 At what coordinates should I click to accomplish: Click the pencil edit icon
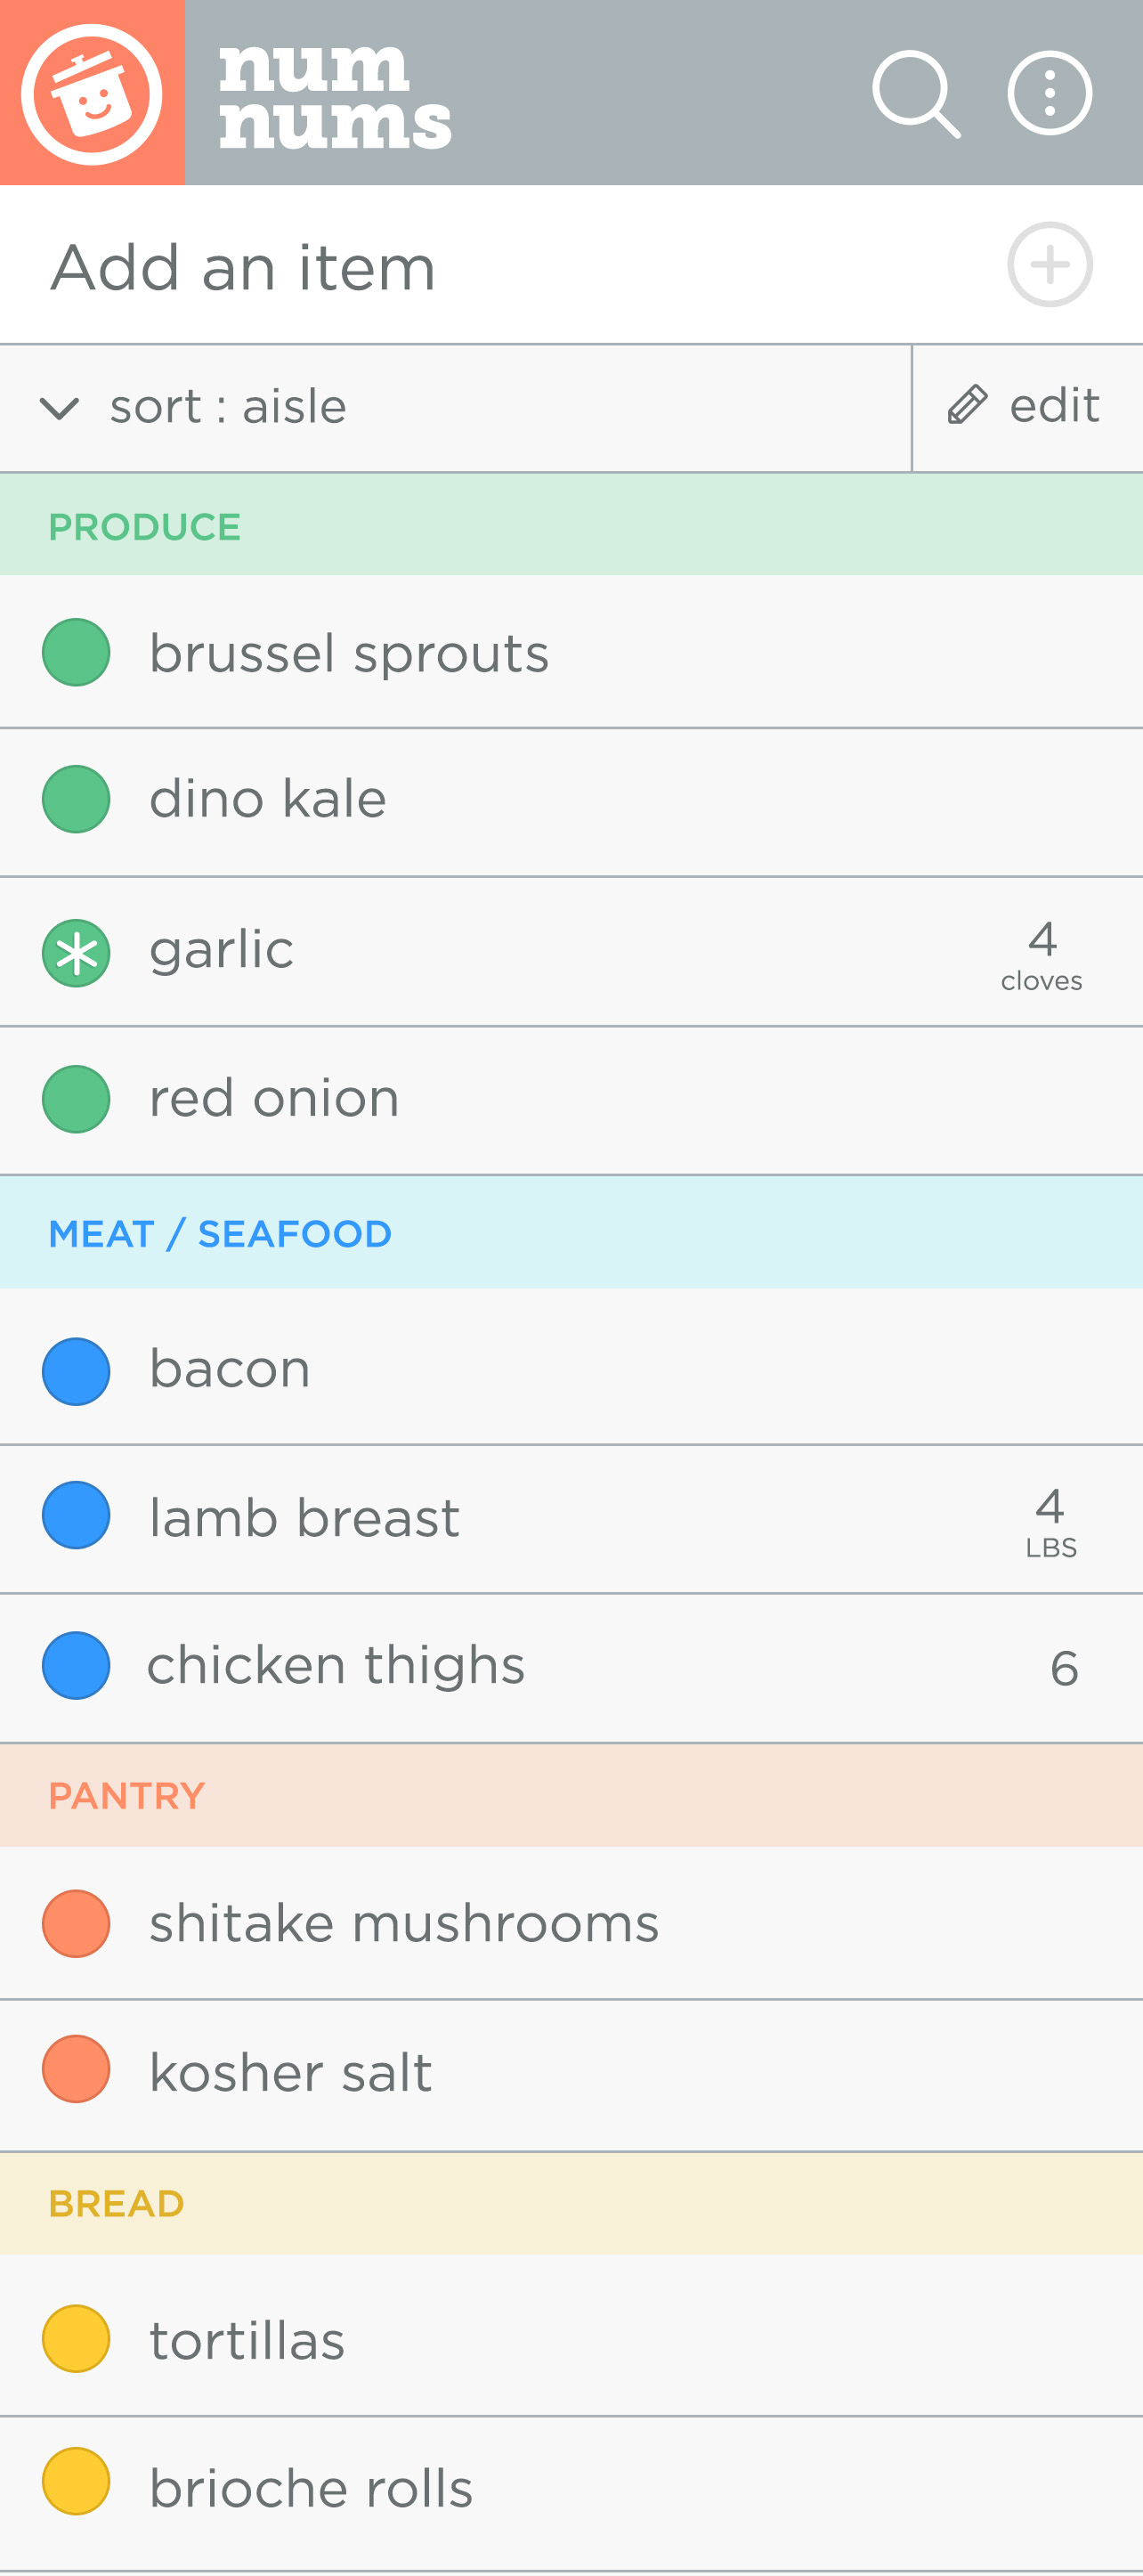(968, 406)
